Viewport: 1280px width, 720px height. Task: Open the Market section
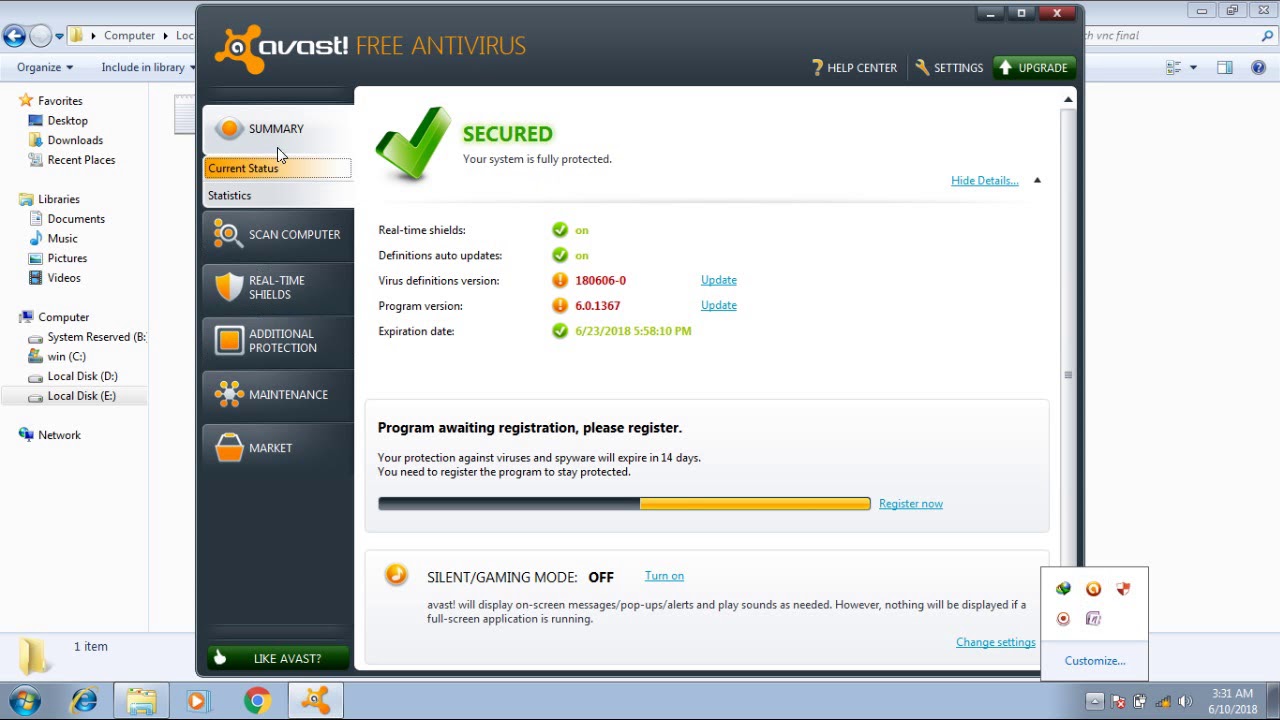click(278, 448)
